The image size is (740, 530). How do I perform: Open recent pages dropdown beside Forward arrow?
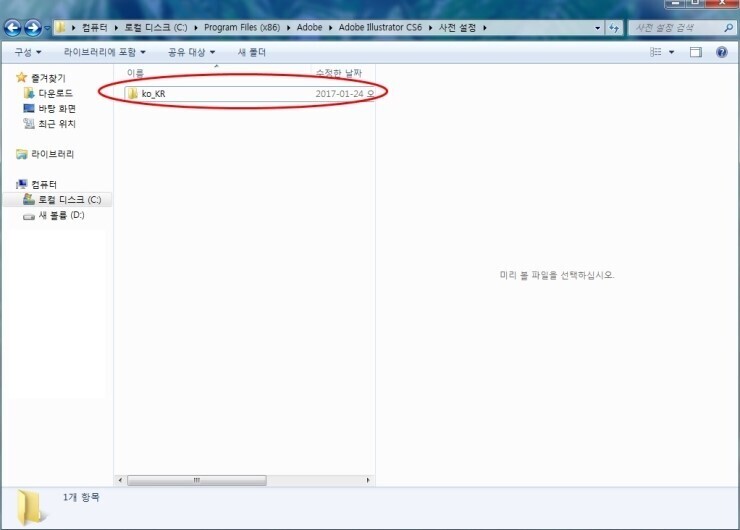[x=47, y=28]
